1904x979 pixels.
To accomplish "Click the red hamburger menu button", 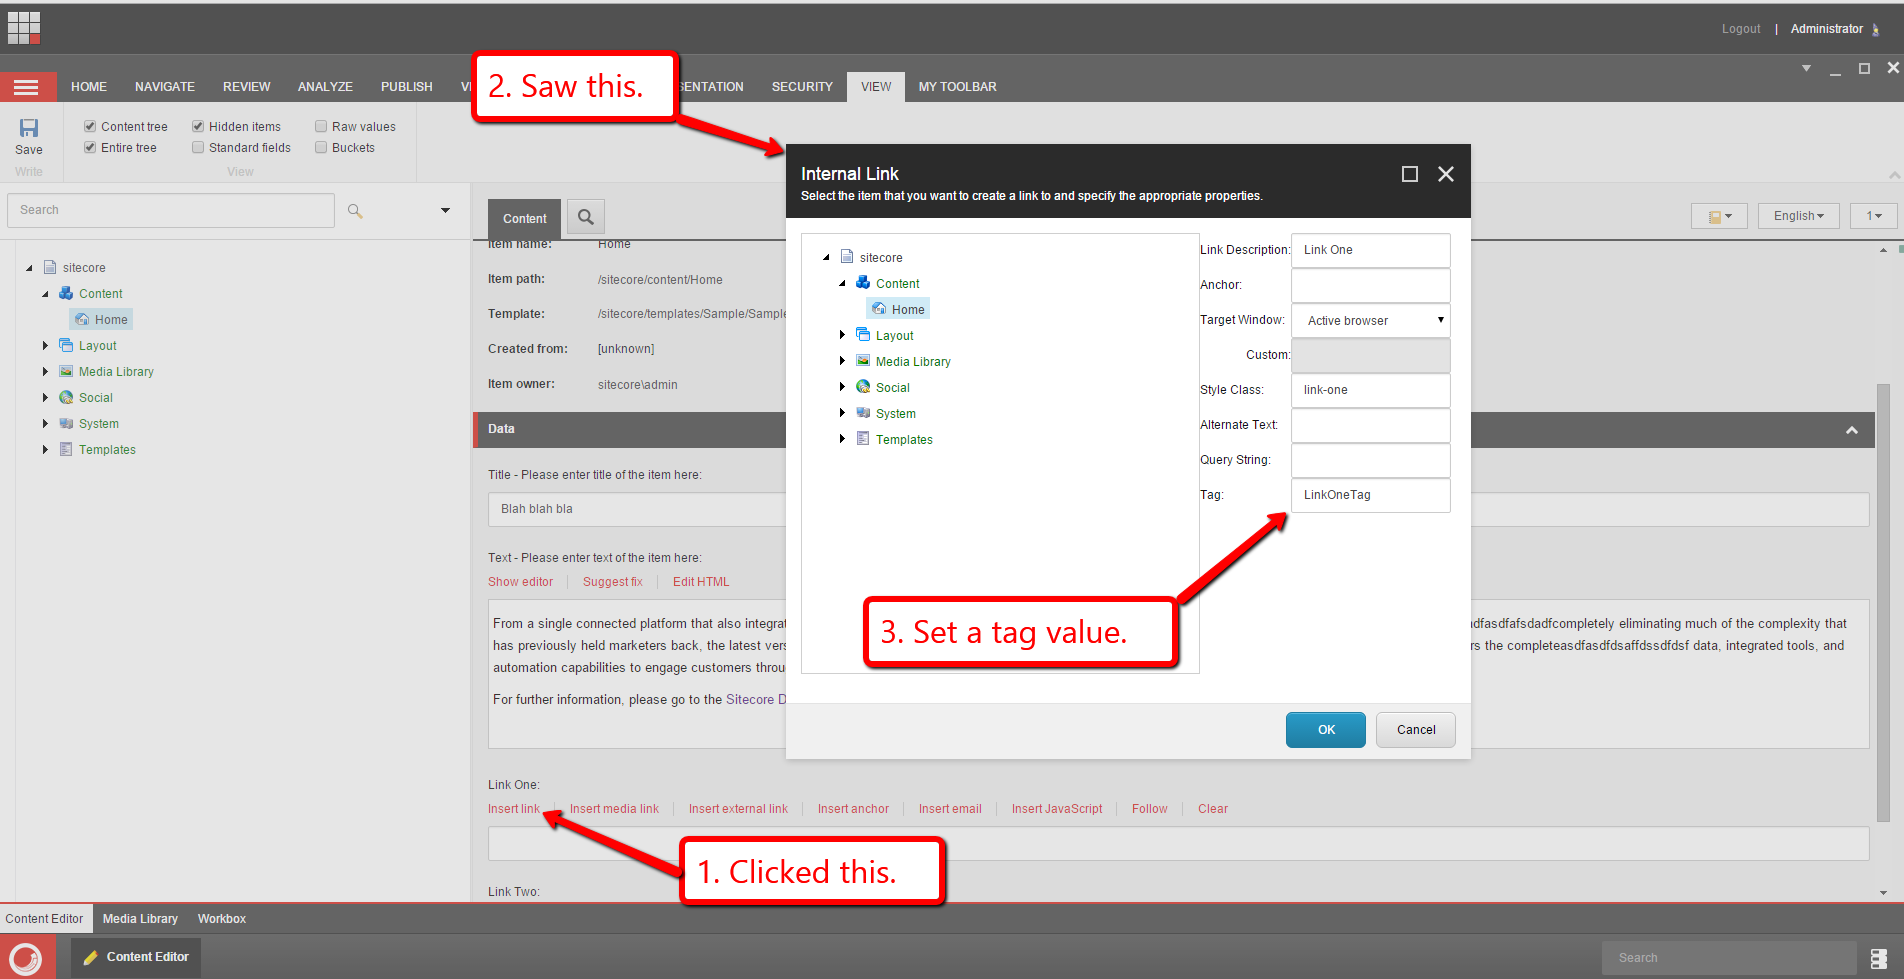I will pos(27,87).
